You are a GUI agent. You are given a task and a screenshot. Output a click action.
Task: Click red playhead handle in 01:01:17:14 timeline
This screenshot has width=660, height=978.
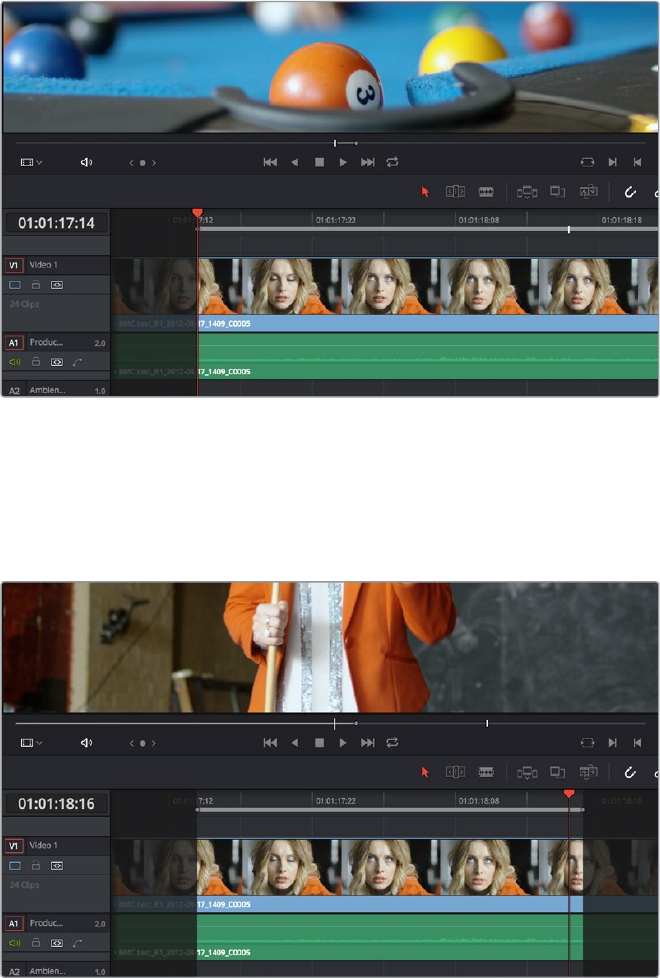click(197, 213)
